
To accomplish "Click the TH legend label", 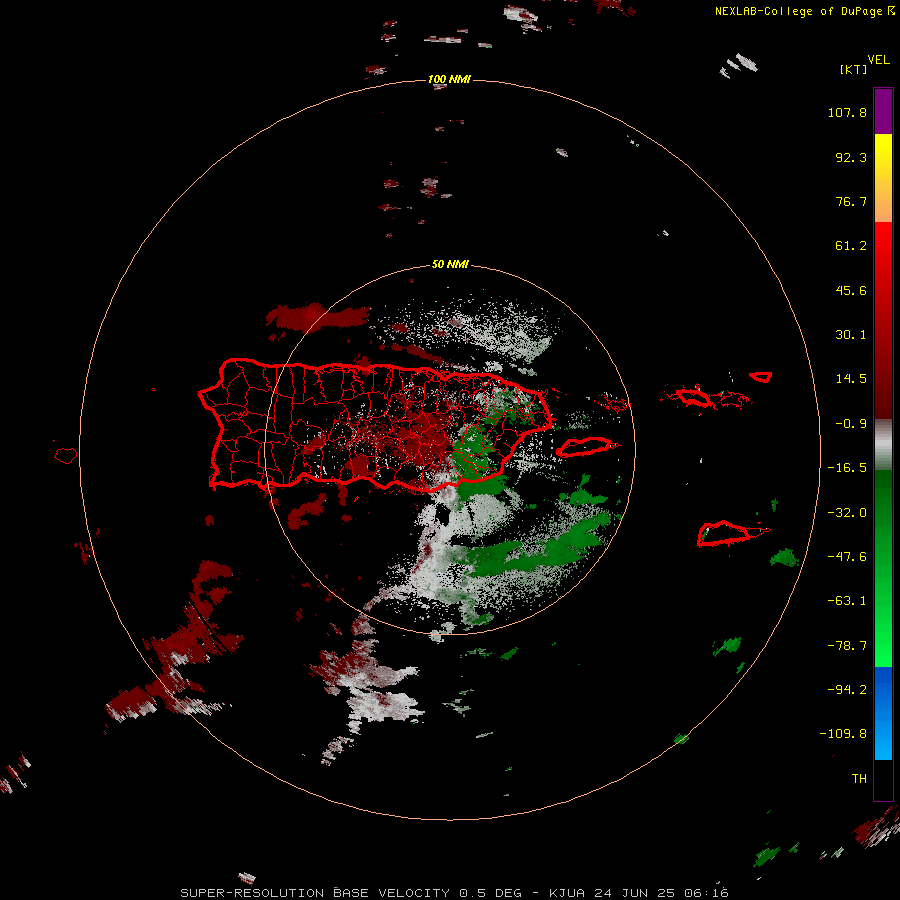I will (x=859, y=779).
